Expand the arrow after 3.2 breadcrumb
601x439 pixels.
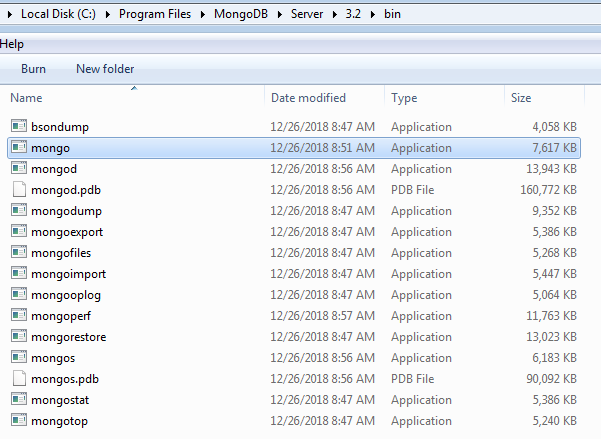[373, 15]
